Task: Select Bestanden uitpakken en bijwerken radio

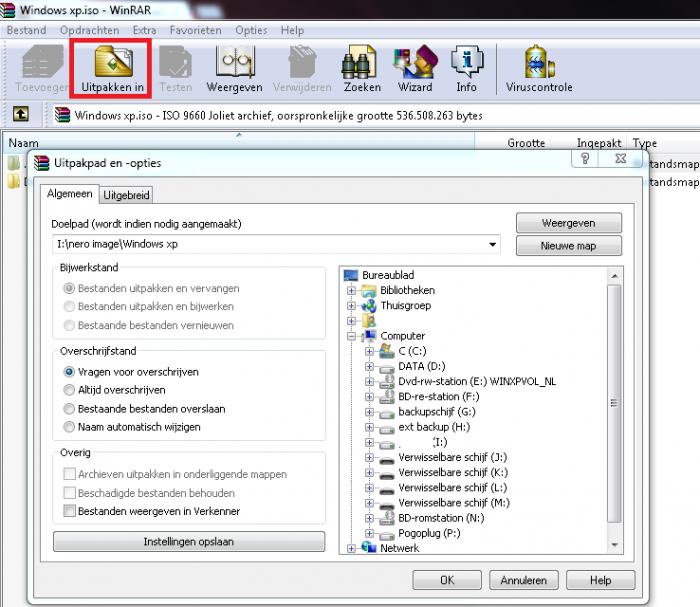Action: (69, 306)
